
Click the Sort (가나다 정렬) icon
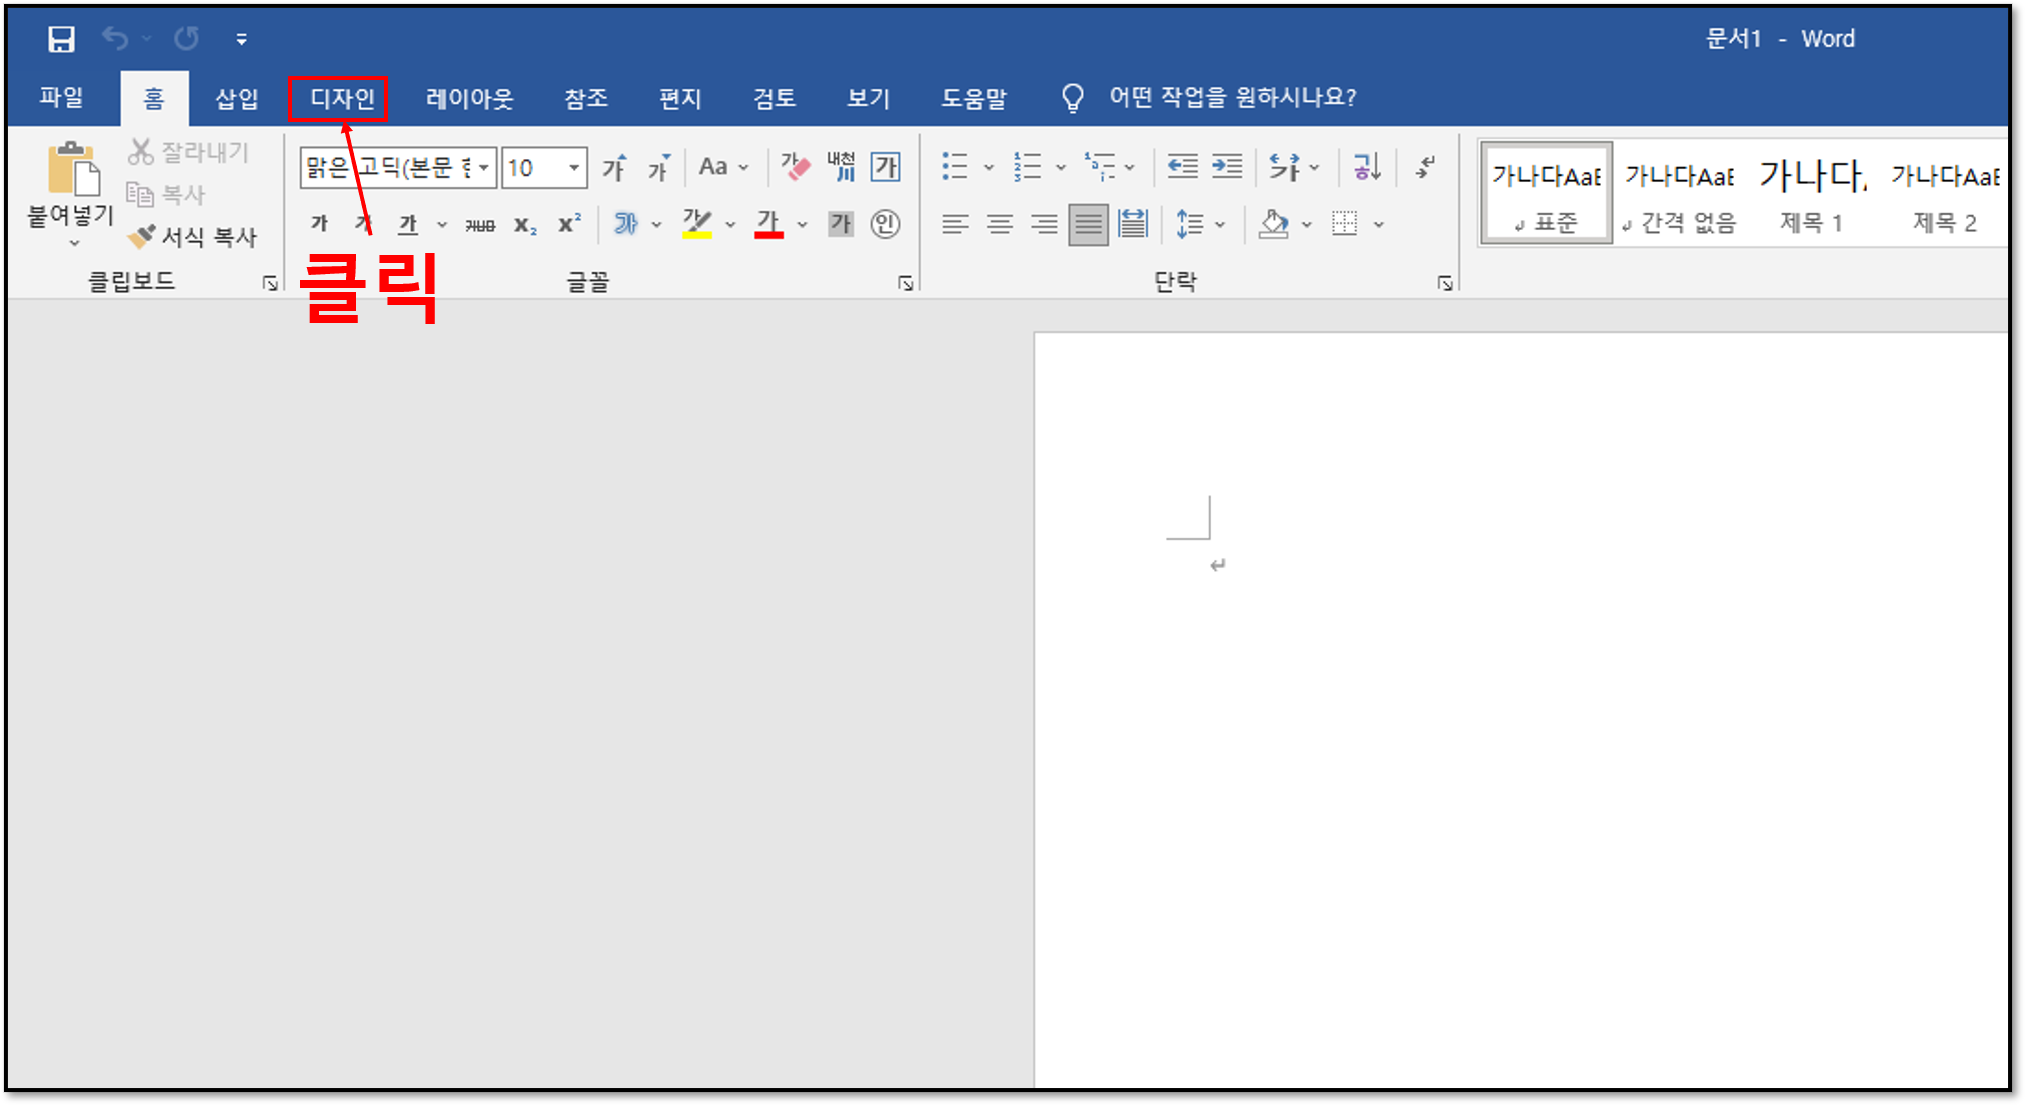(x=1366, y=167)
